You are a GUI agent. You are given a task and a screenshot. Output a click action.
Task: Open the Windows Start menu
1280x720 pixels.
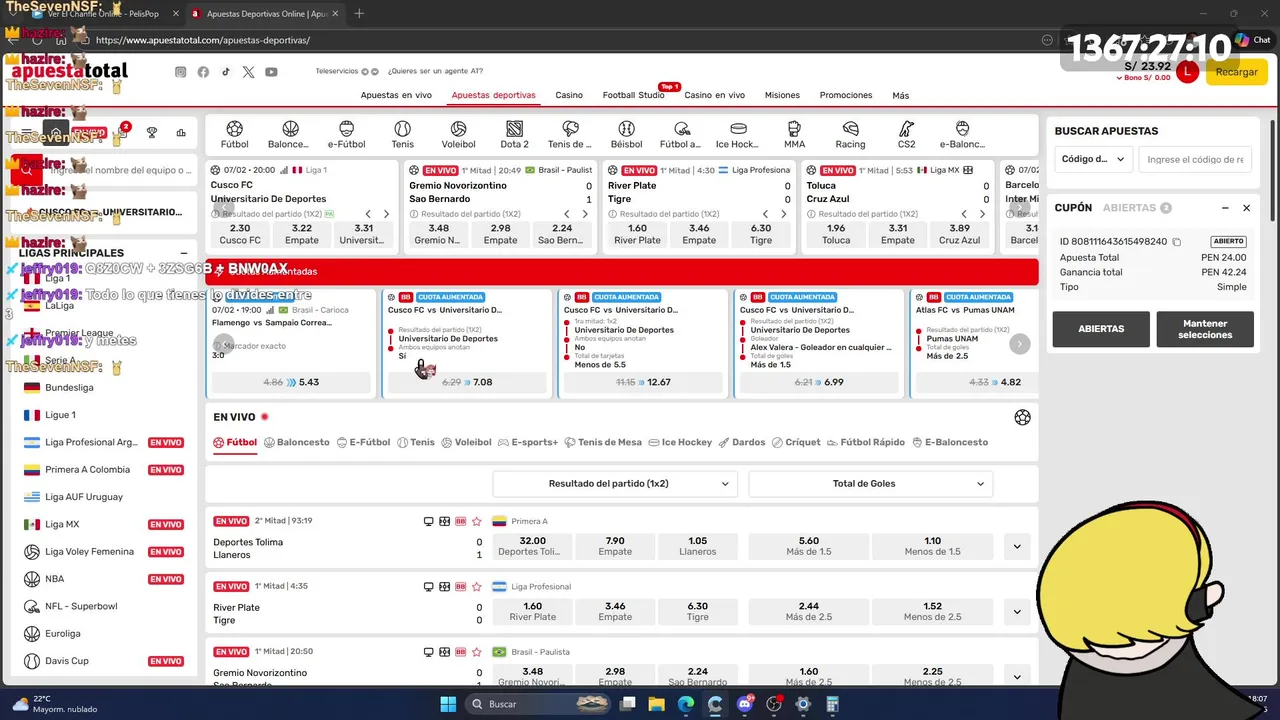point(448,704)
